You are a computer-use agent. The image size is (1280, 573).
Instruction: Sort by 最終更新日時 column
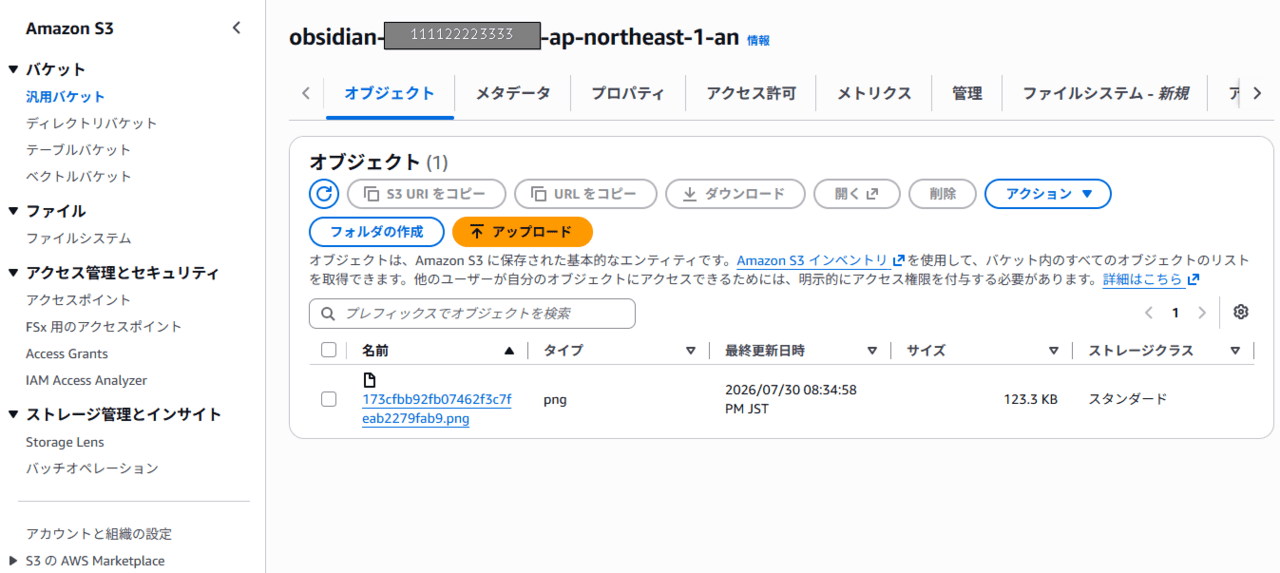(872, 351)
